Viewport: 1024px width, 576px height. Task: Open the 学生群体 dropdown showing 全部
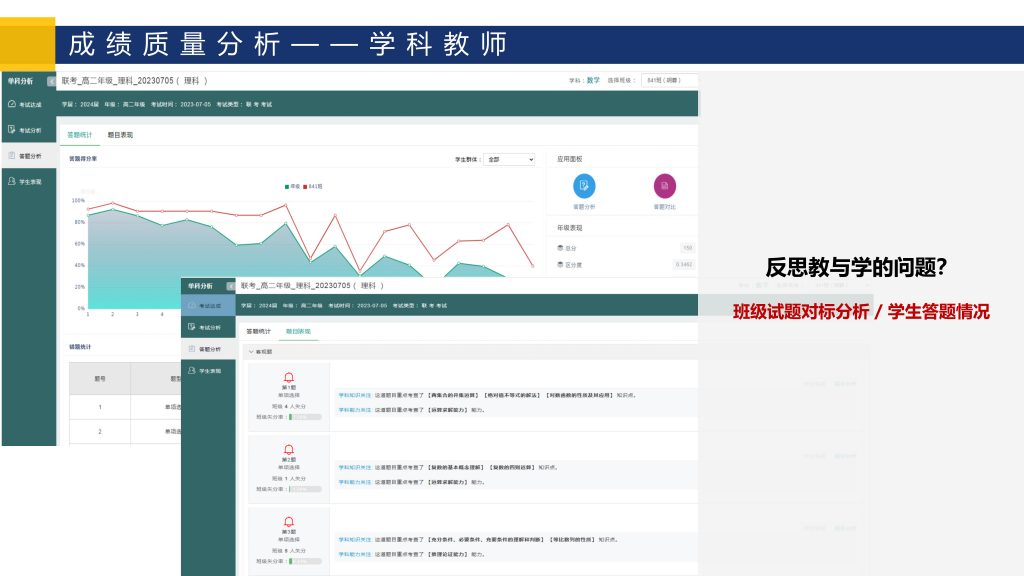pyautogui.click(x=509, y=159)
